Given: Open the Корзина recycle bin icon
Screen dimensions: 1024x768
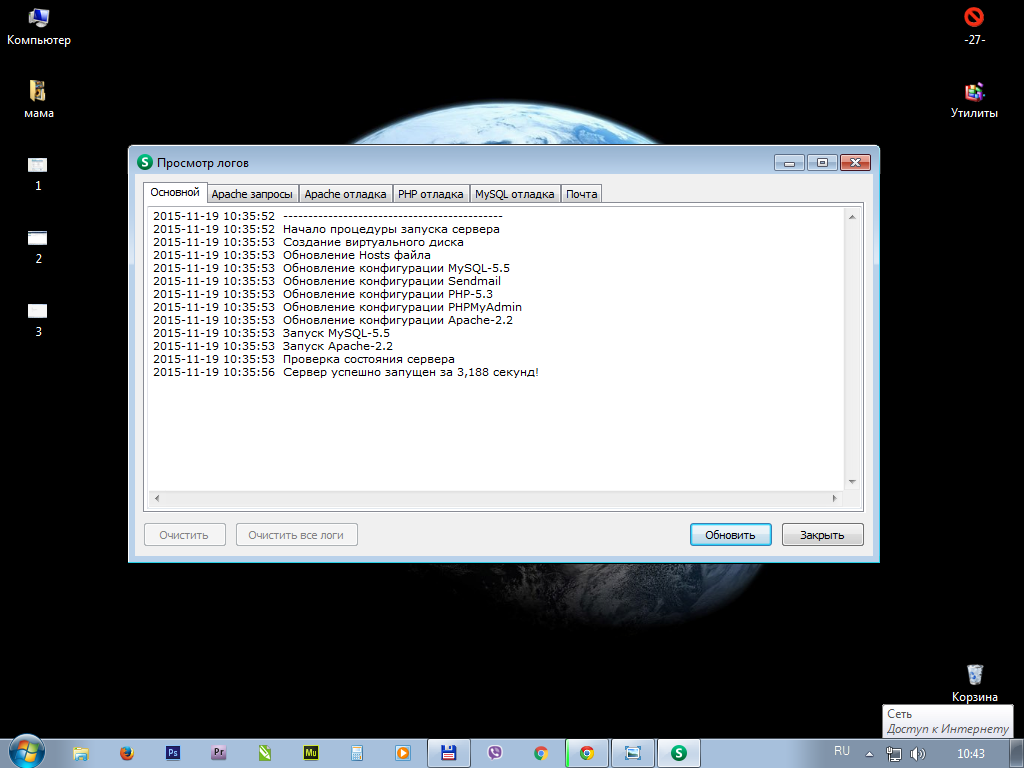Looking at the screenshot, I should click(974, 675).
